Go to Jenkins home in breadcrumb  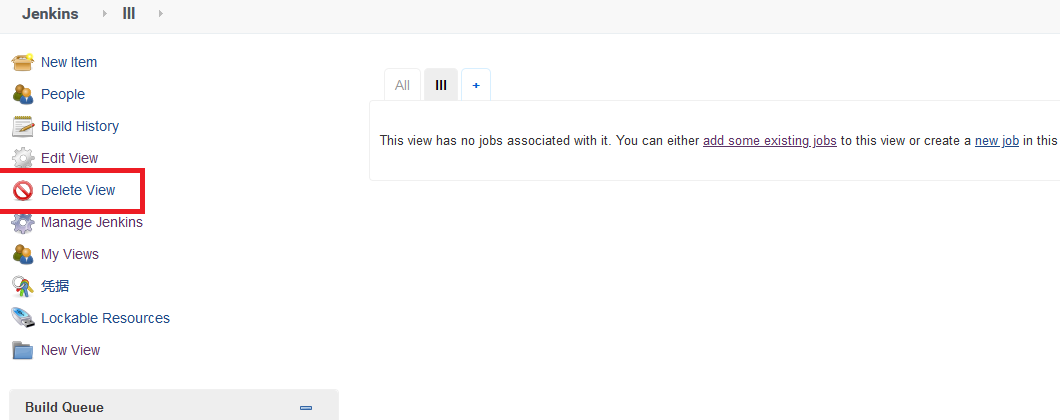pyautogui.click(x=50, y=14)
